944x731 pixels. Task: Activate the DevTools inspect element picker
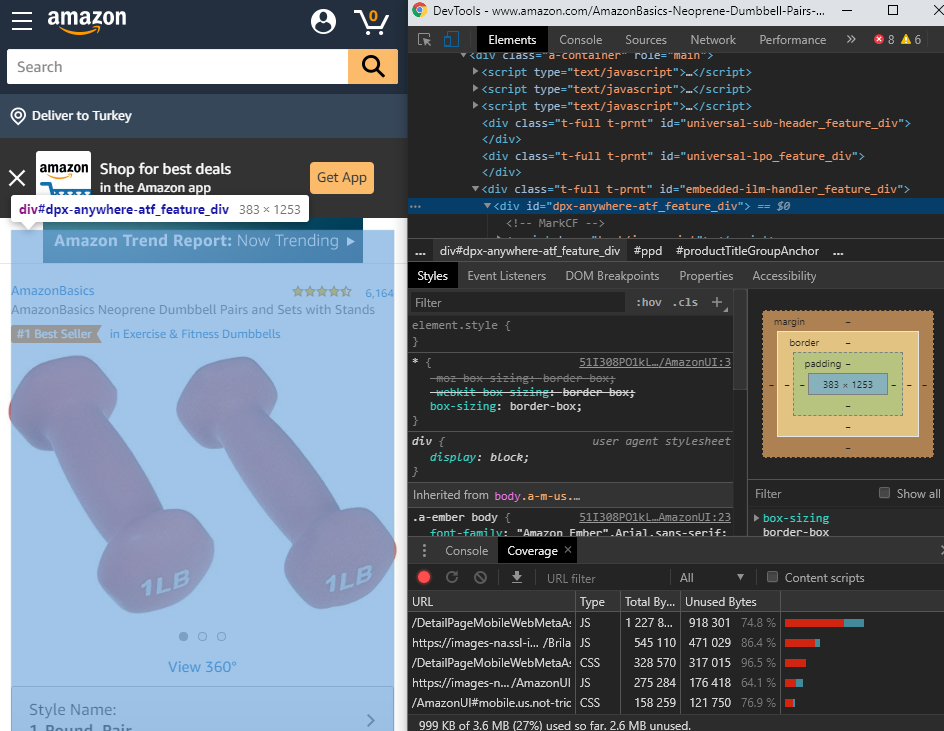[424, 40]
